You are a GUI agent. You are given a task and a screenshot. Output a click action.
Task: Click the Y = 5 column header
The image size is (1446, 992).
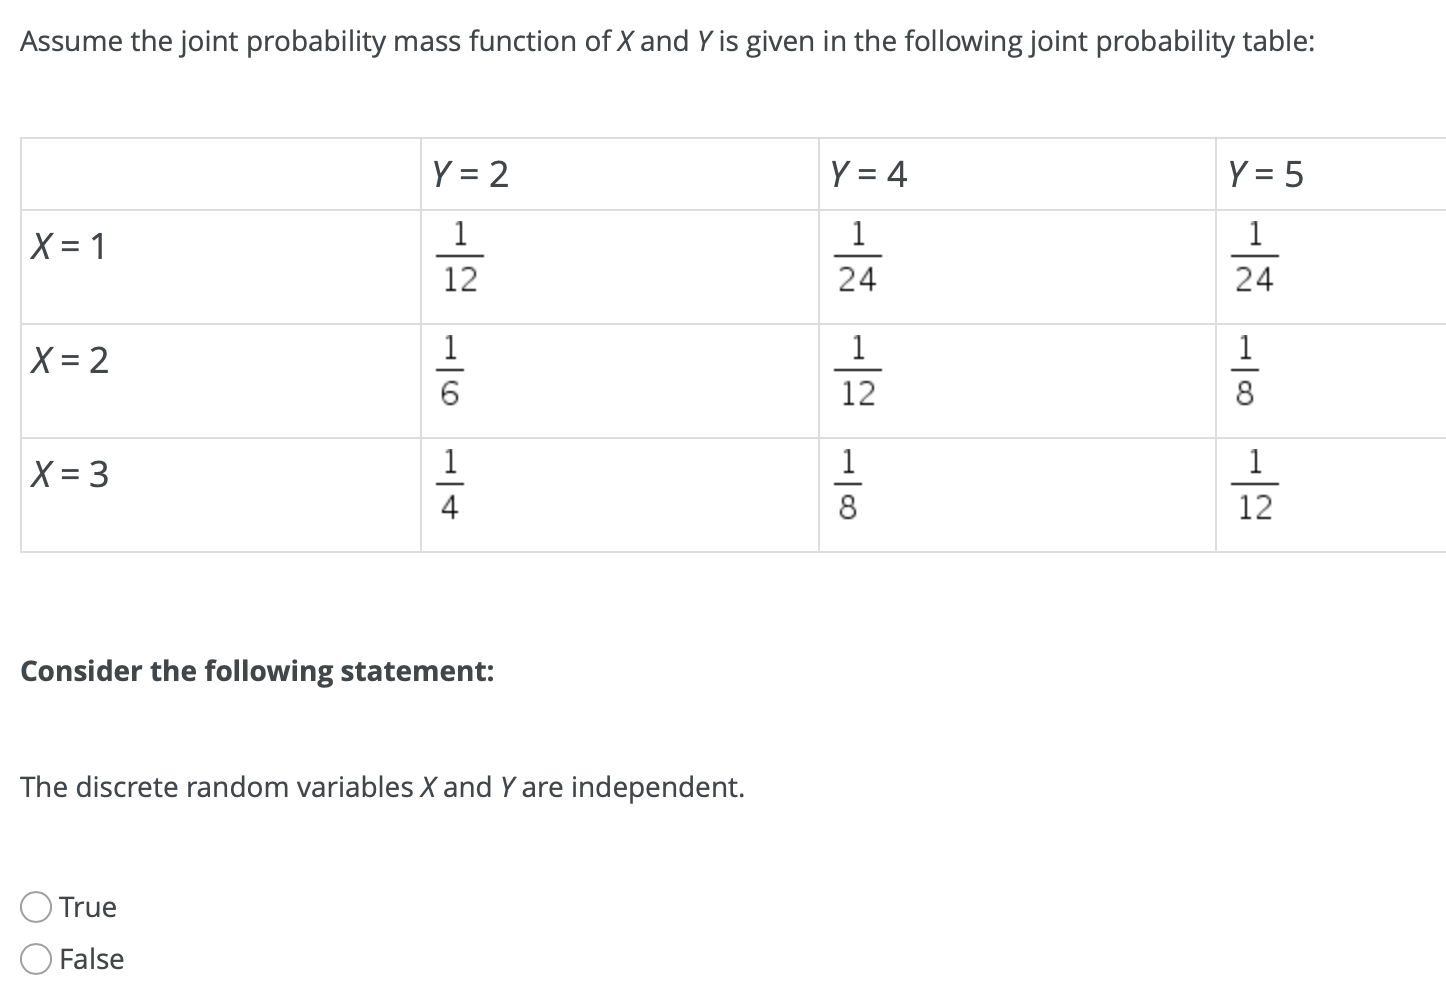click(x=1265, y=173)
